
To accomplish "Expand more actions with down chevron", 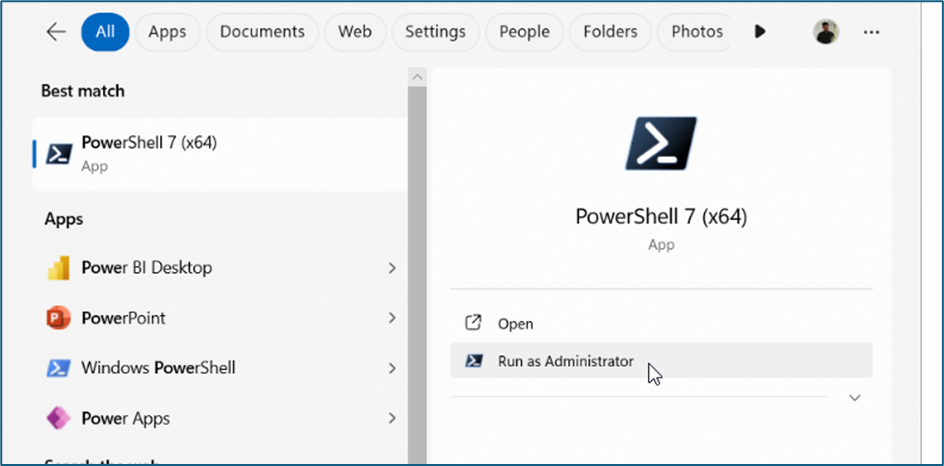I will pos(854,397).
